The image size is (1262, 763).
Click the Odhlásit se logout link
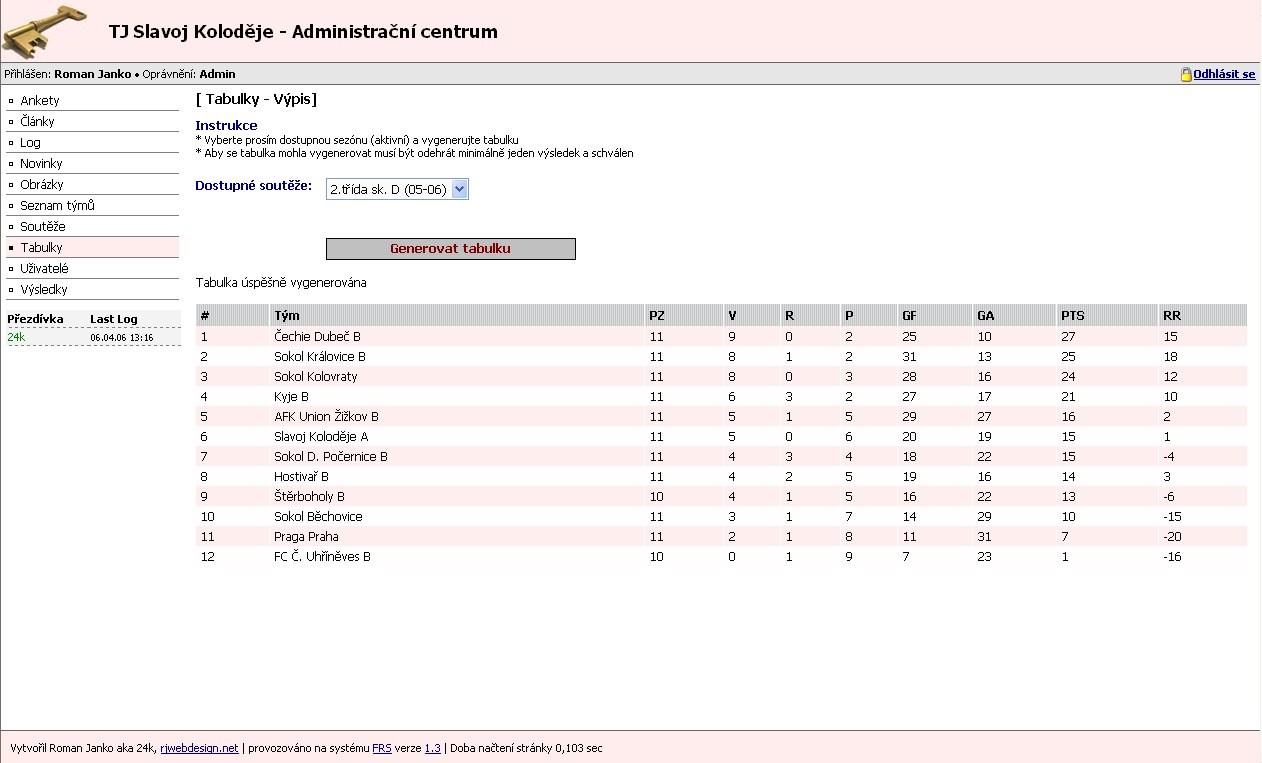(1224, 74)
